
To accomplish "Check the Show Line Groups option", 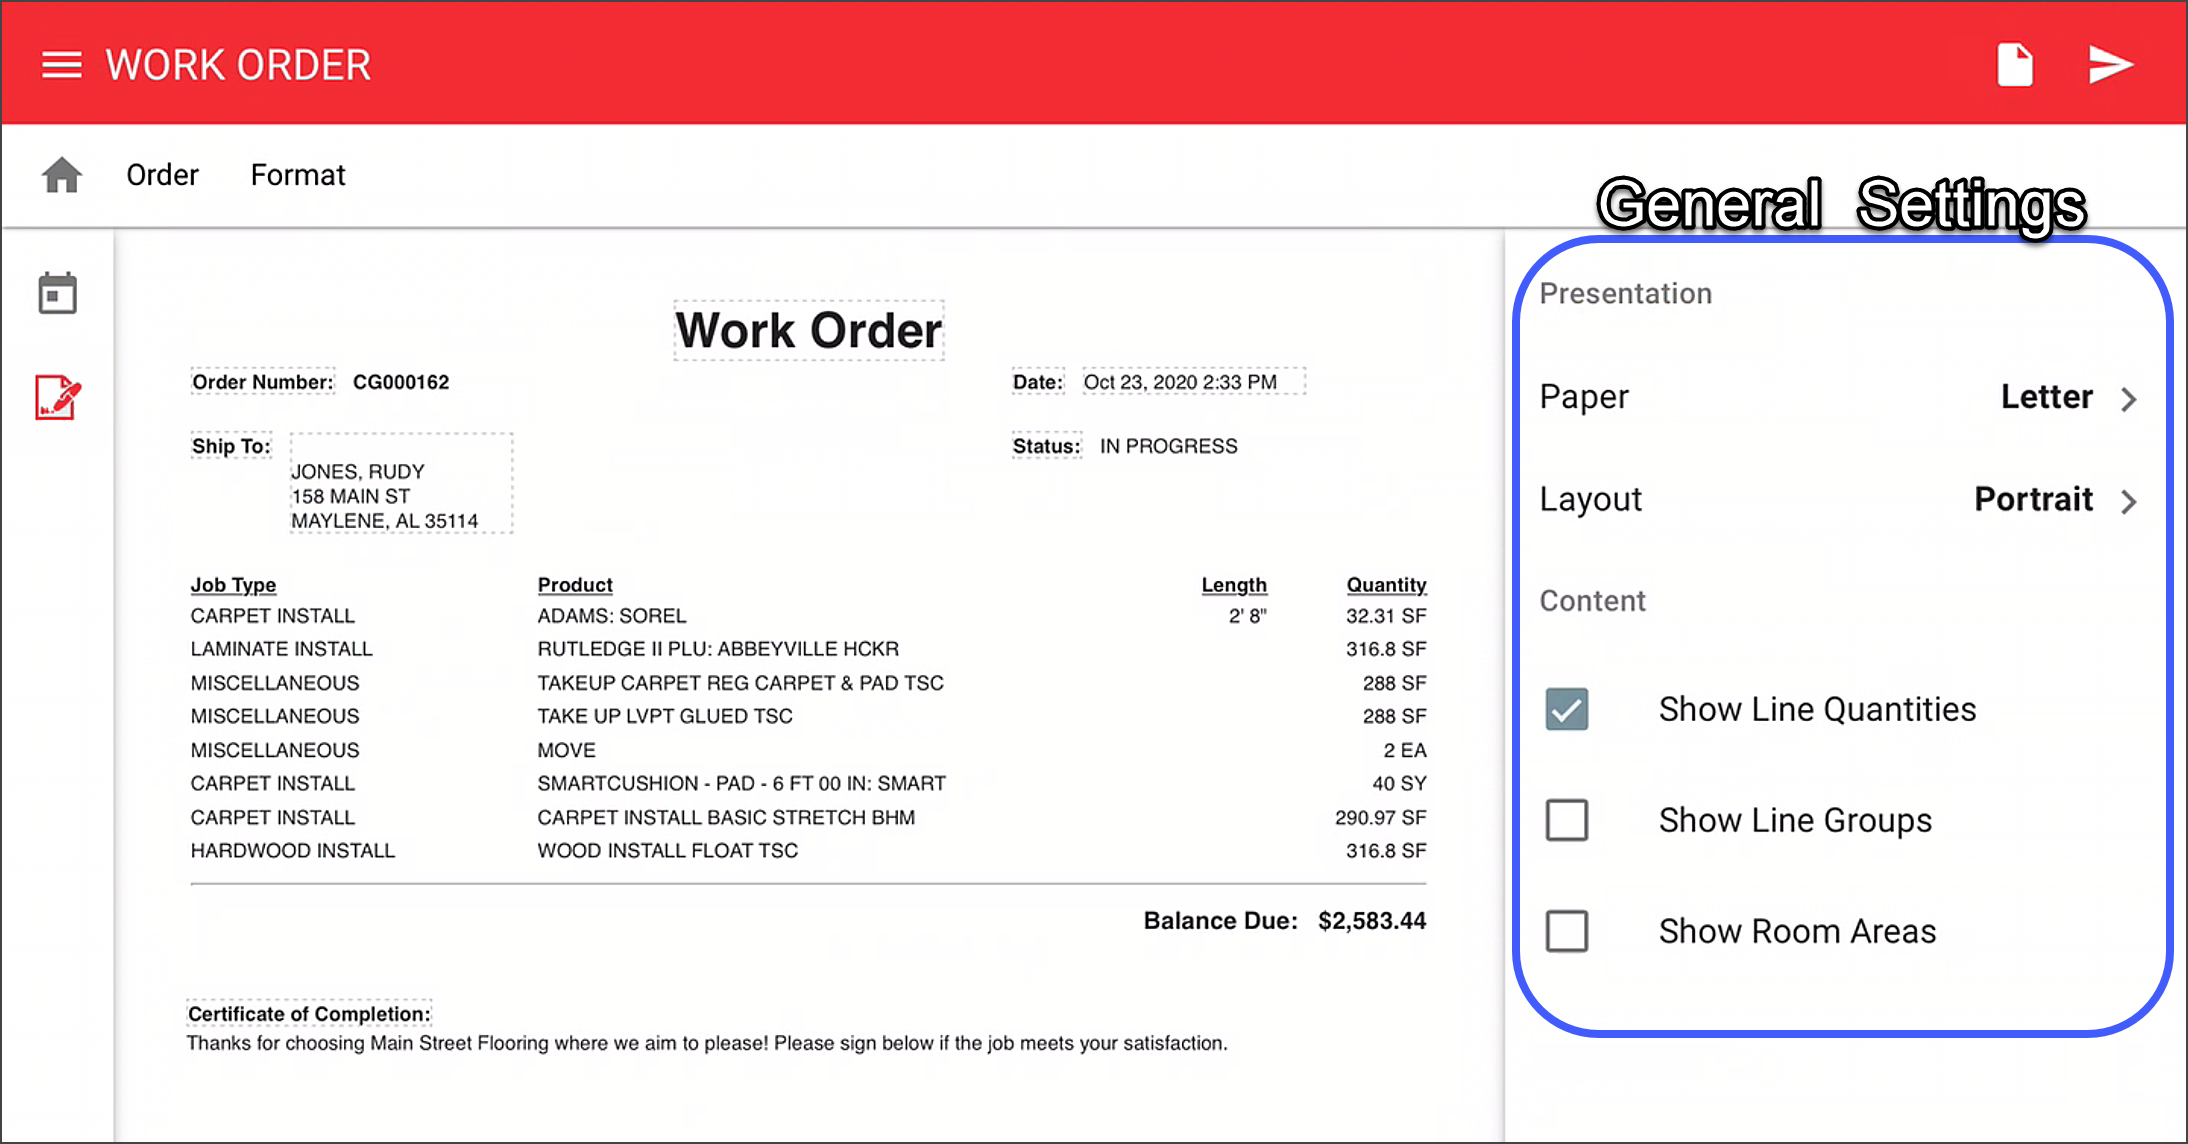I will click(x=1567, y=820).
